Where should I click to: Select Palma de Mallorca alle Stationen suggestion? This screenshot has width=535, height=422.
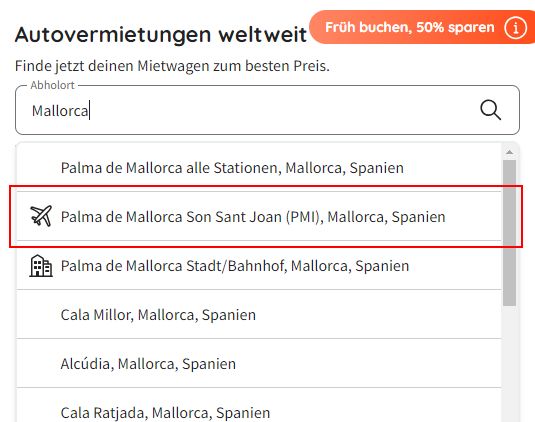click(259, 168)
